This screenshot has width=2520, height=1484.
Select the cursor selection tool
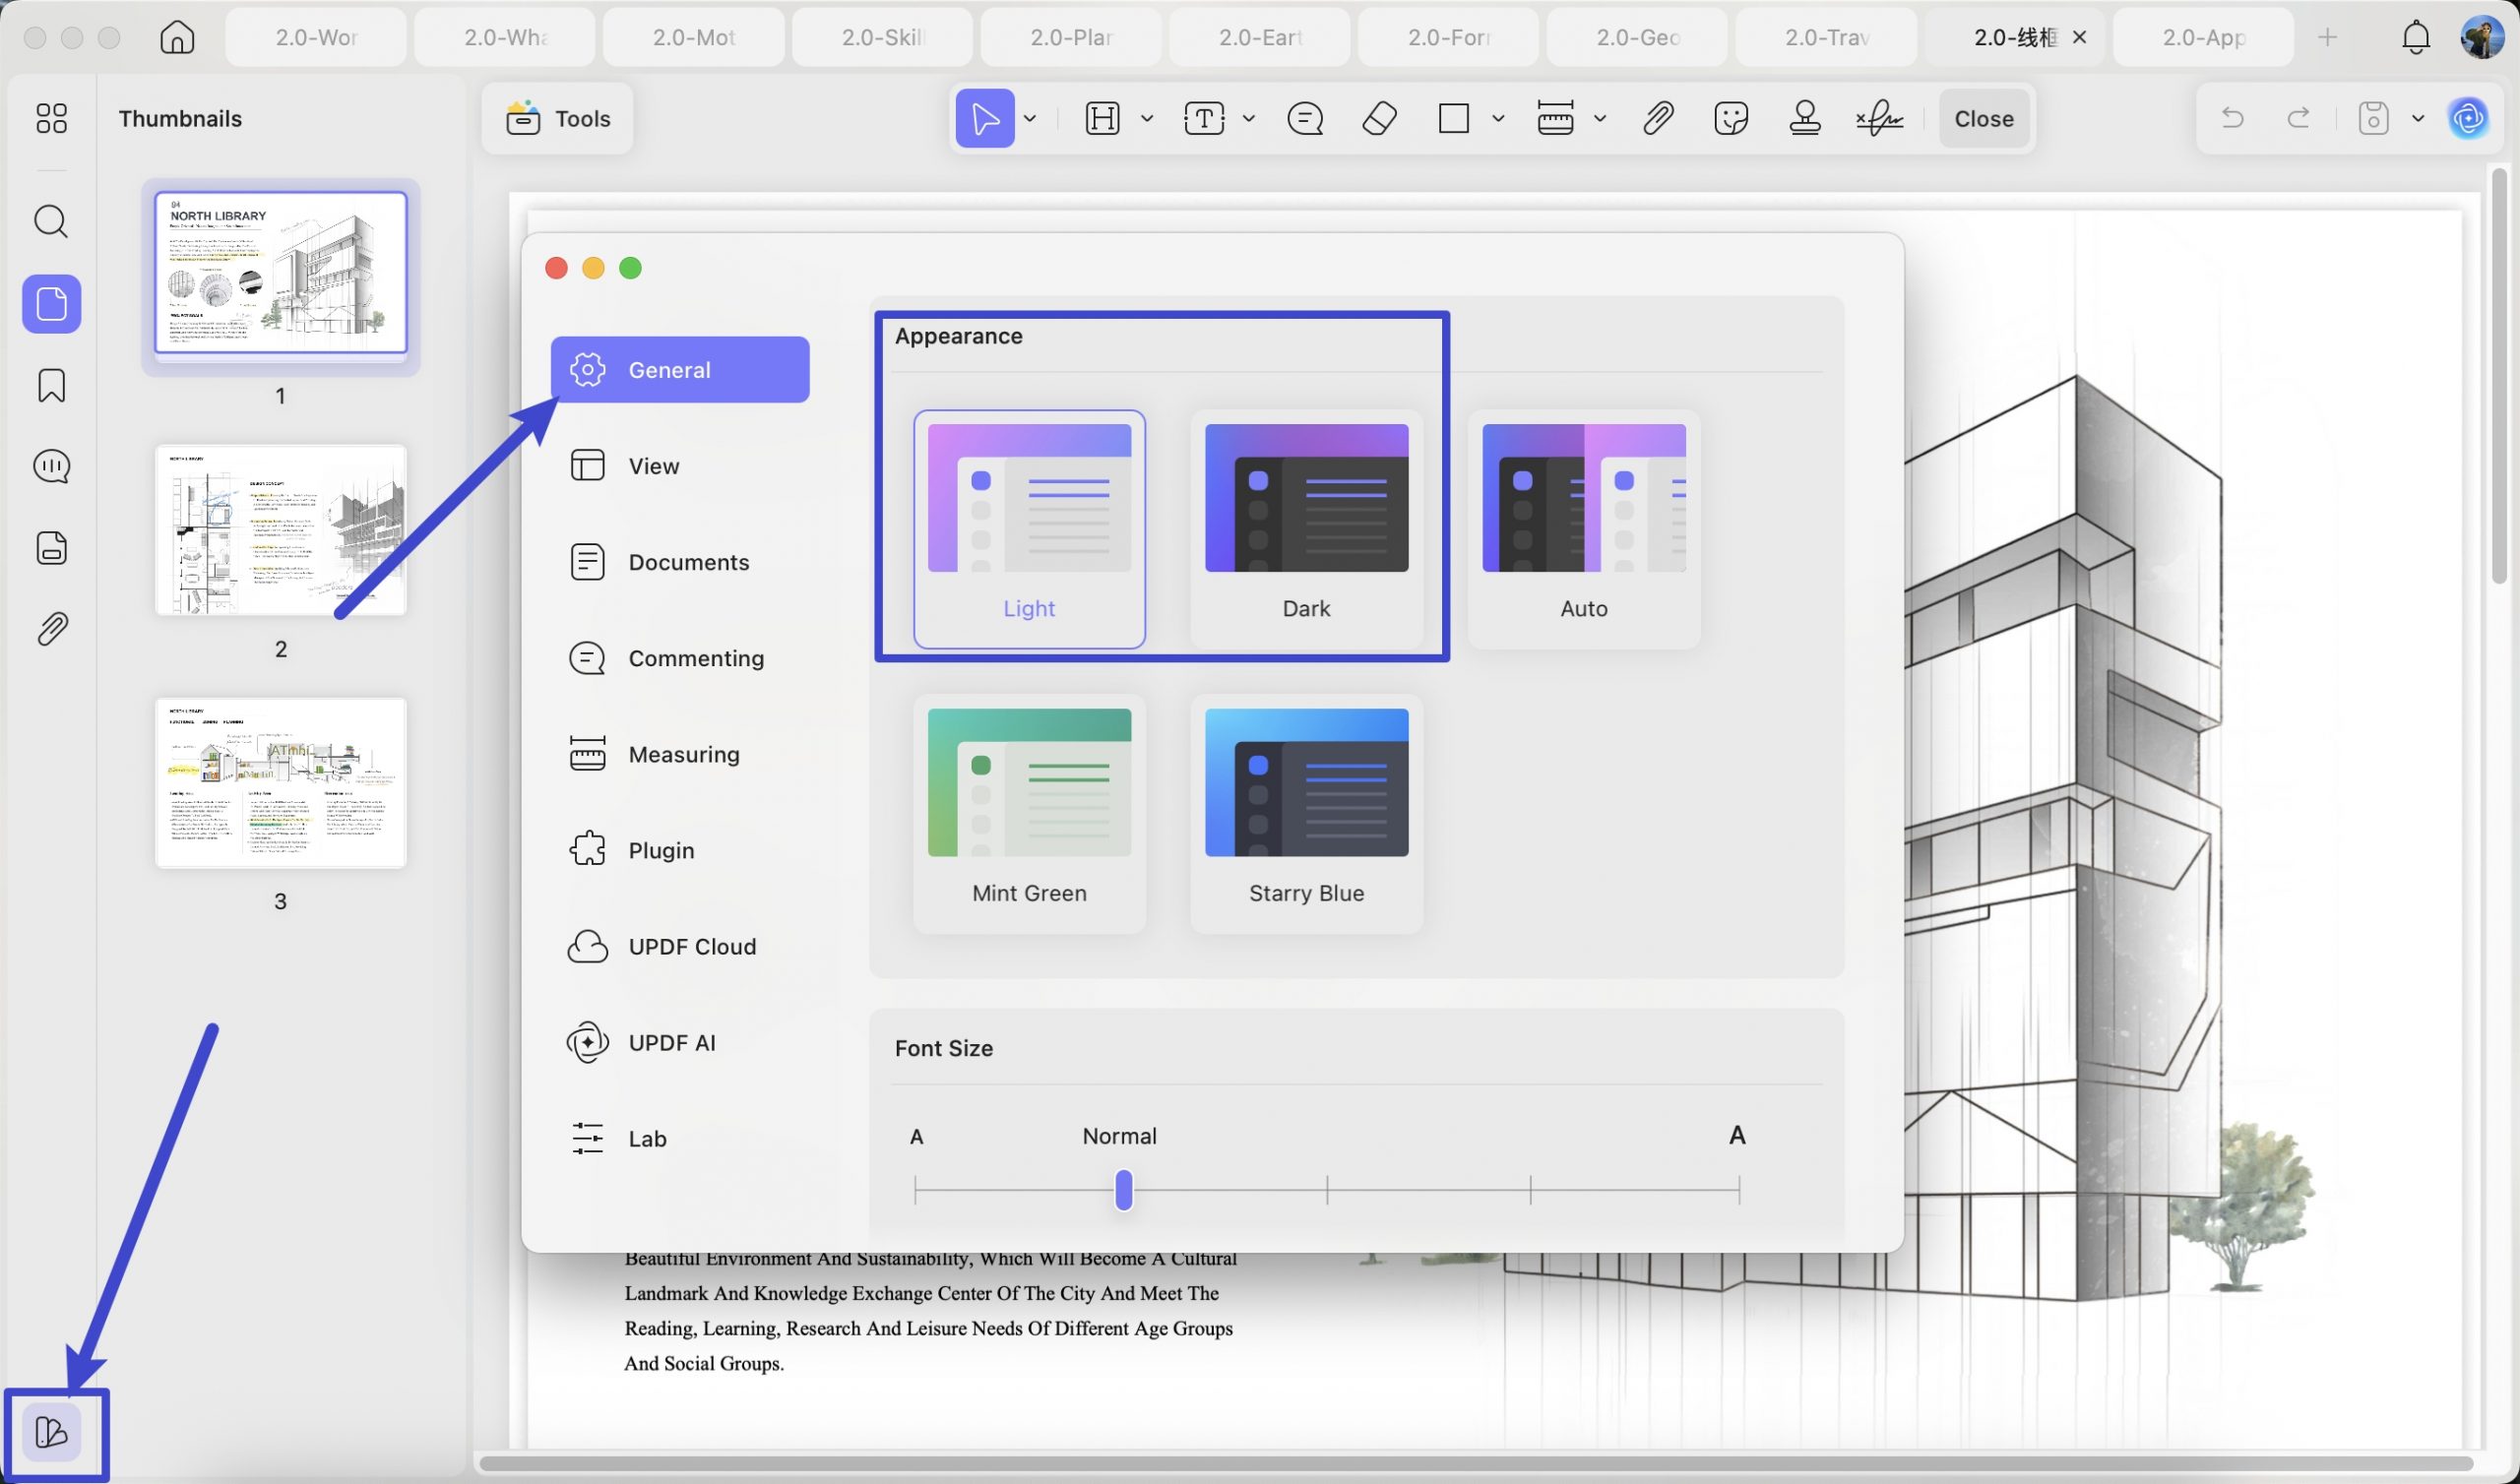(x=985, y=118)
